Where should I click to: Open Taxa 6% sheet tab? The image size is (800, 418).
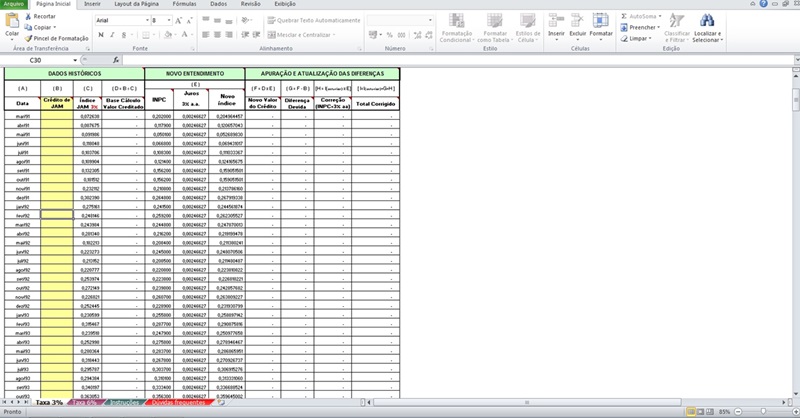click(x=85, y=403)
